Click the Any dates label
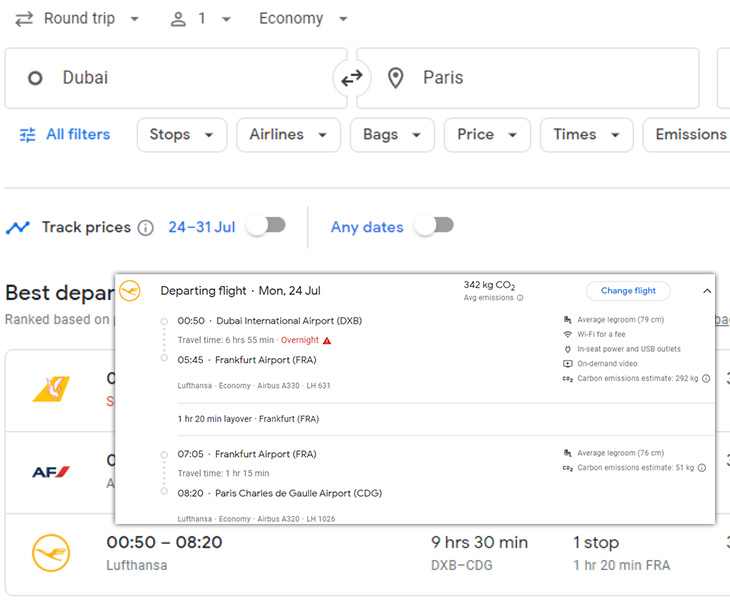 click(x=367, y=227)
